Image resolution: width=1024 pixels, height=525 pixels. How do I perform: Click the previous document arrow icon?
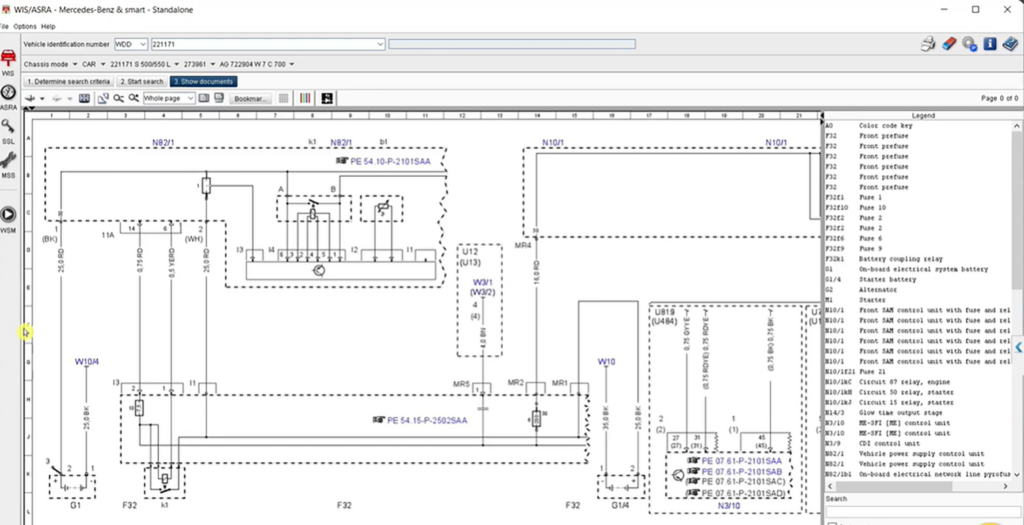tap(30, 99)
